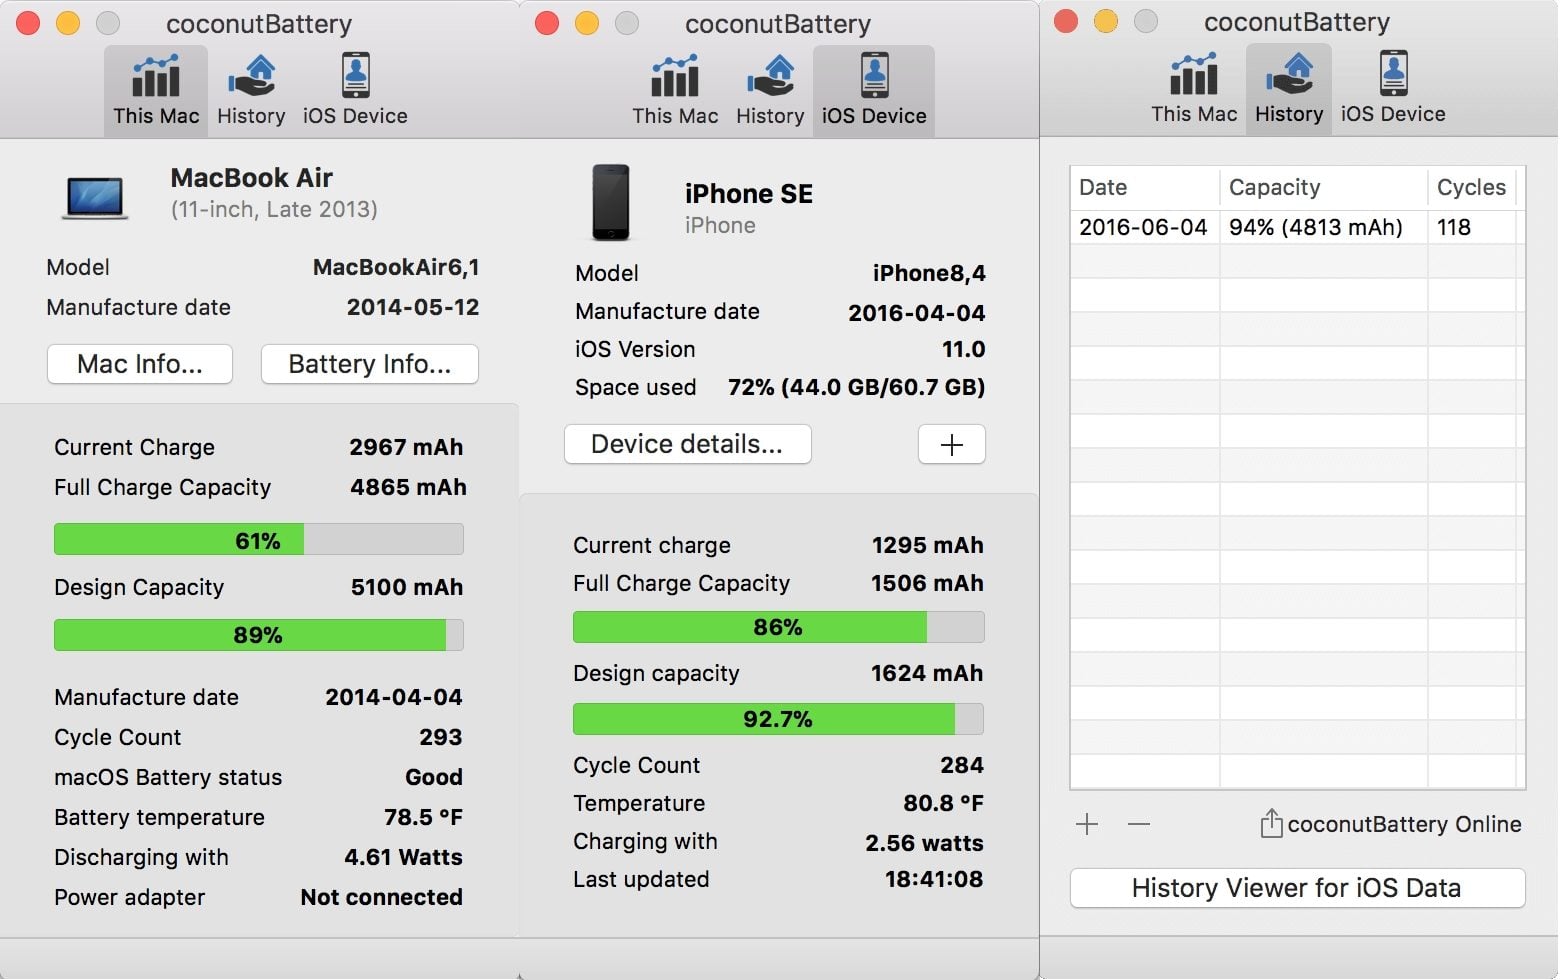This screenshot has width=1560, height=980.
Task: Click the iPhone SE device image
Action: pyautogui.click(x=610, y=203)
